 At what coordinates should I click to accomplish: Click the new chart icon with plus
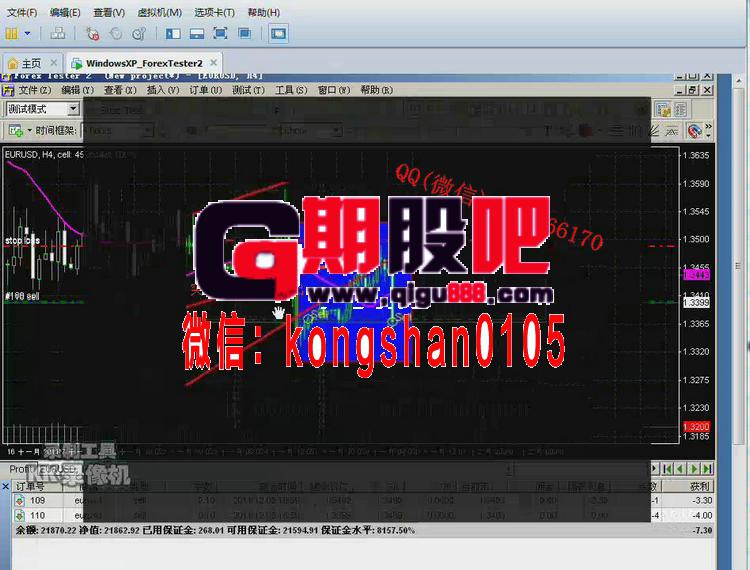[x=15, y=130]
